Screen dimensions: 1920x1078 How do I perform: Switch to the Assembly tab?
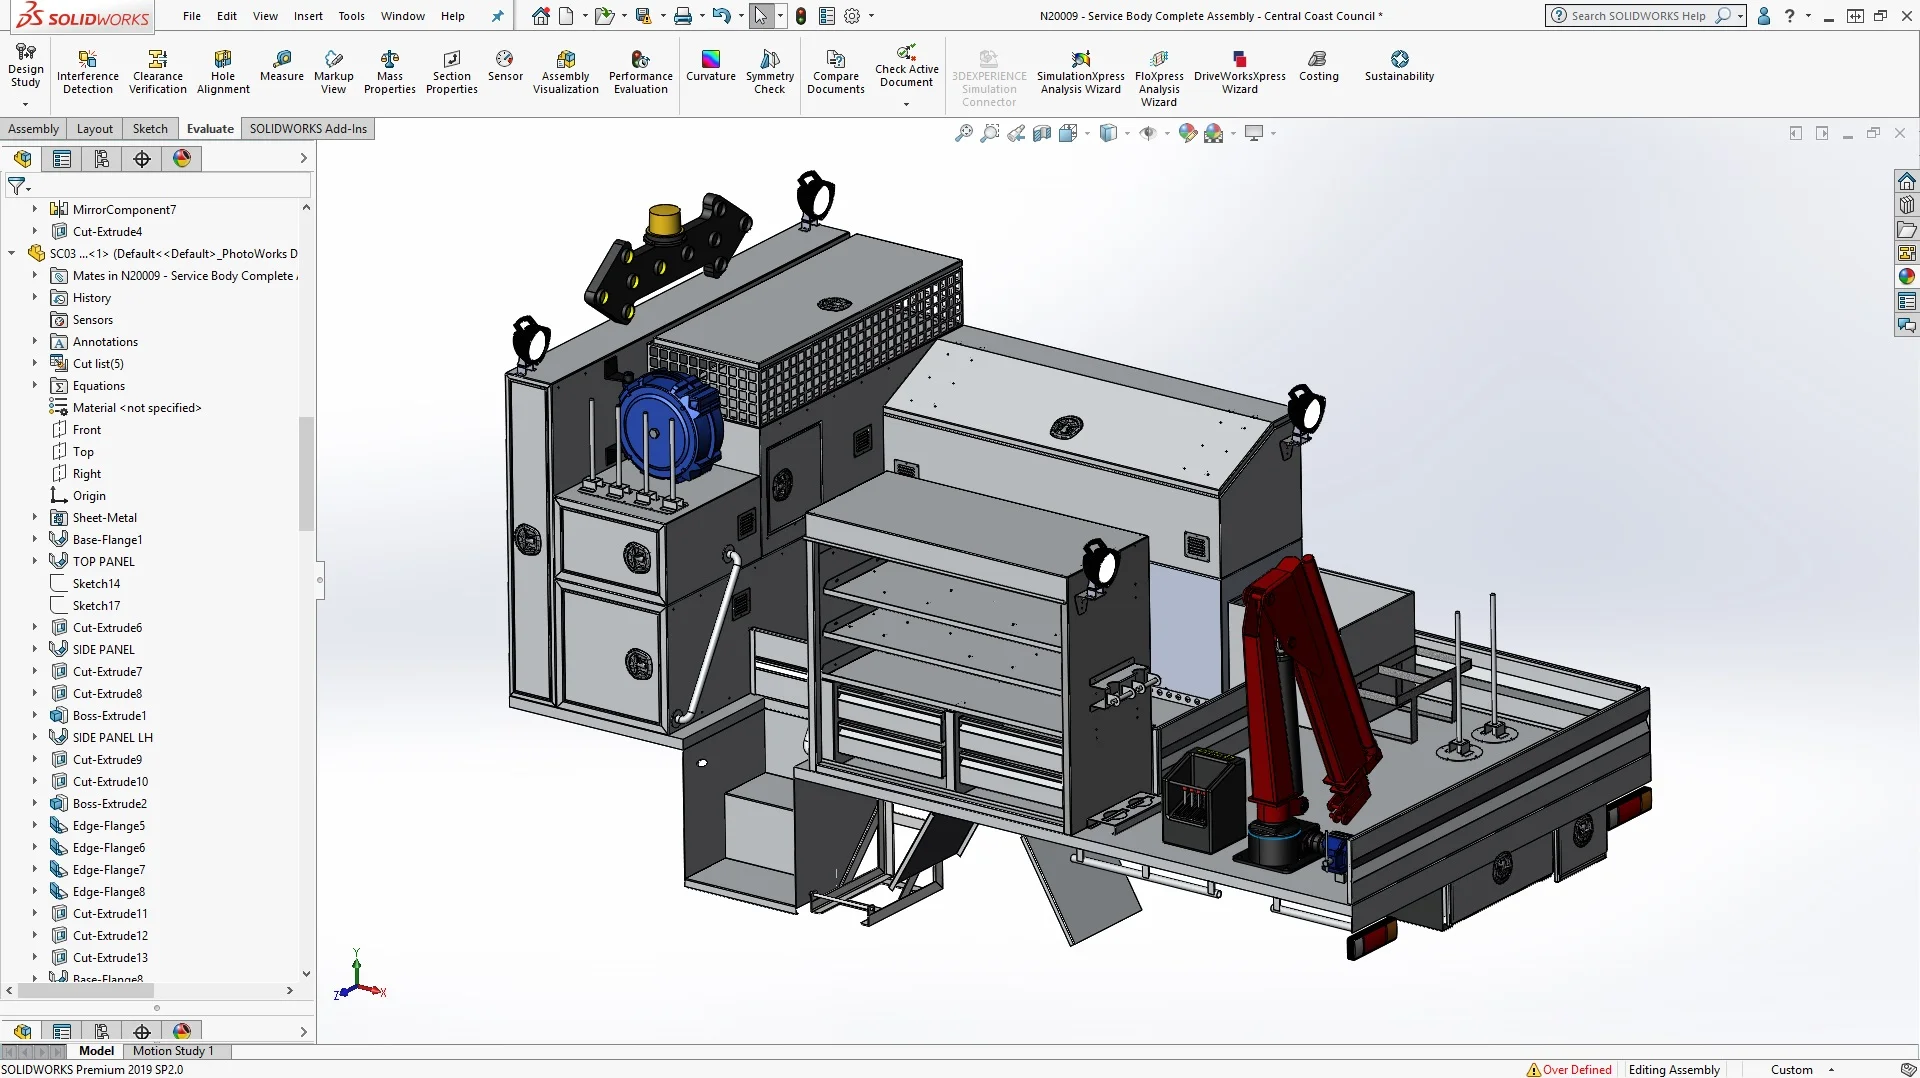[x=34, y=129]
